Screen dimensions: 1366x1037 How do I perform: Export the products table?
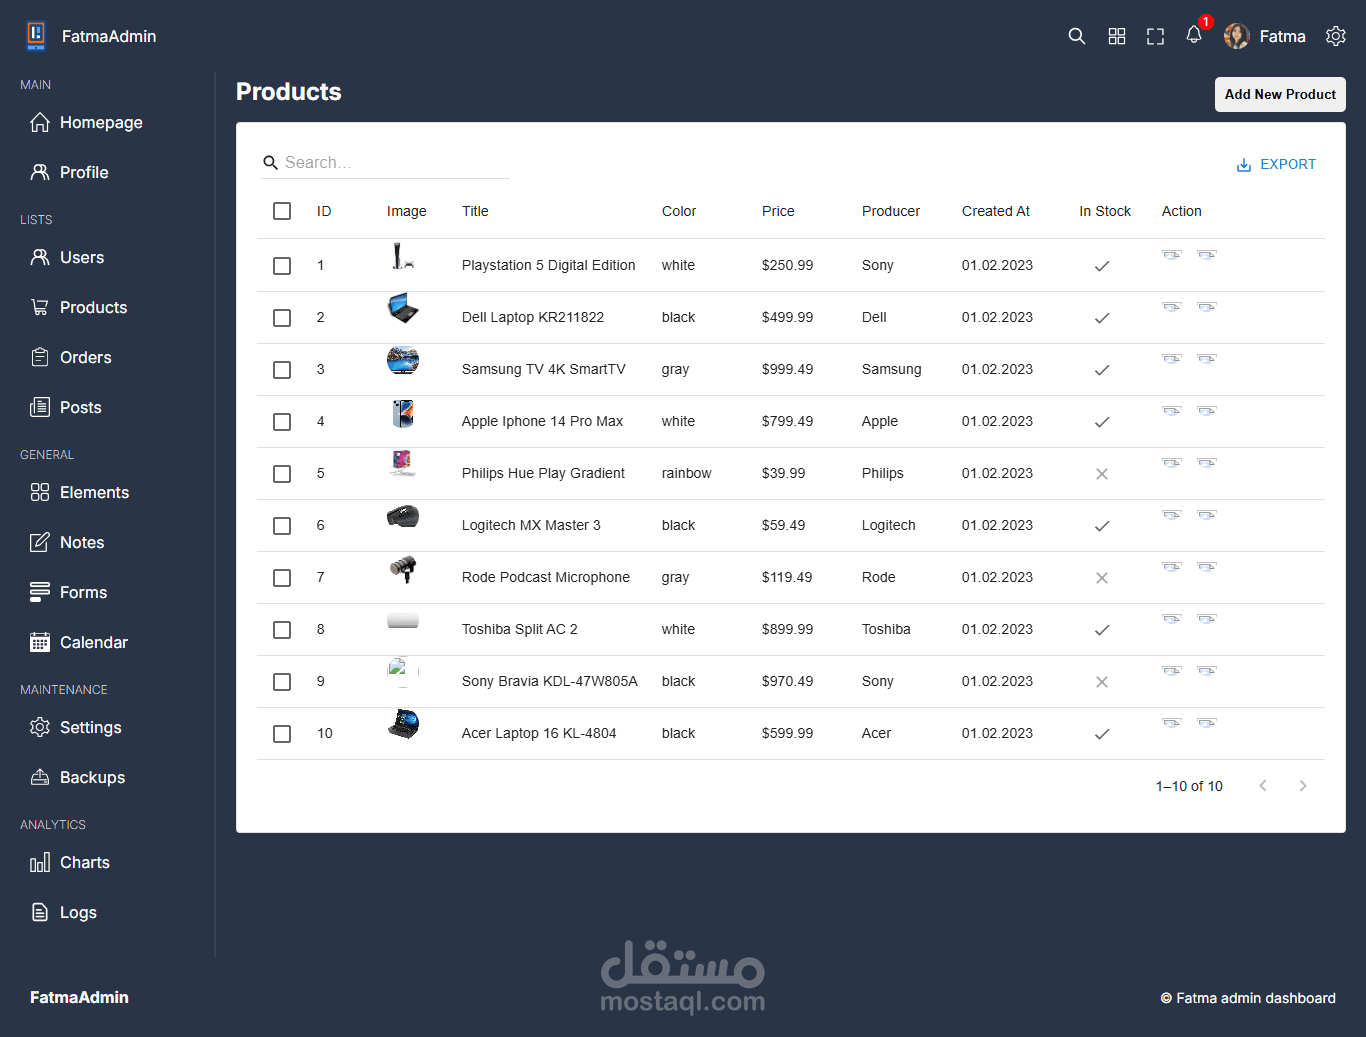point(1276,164)
